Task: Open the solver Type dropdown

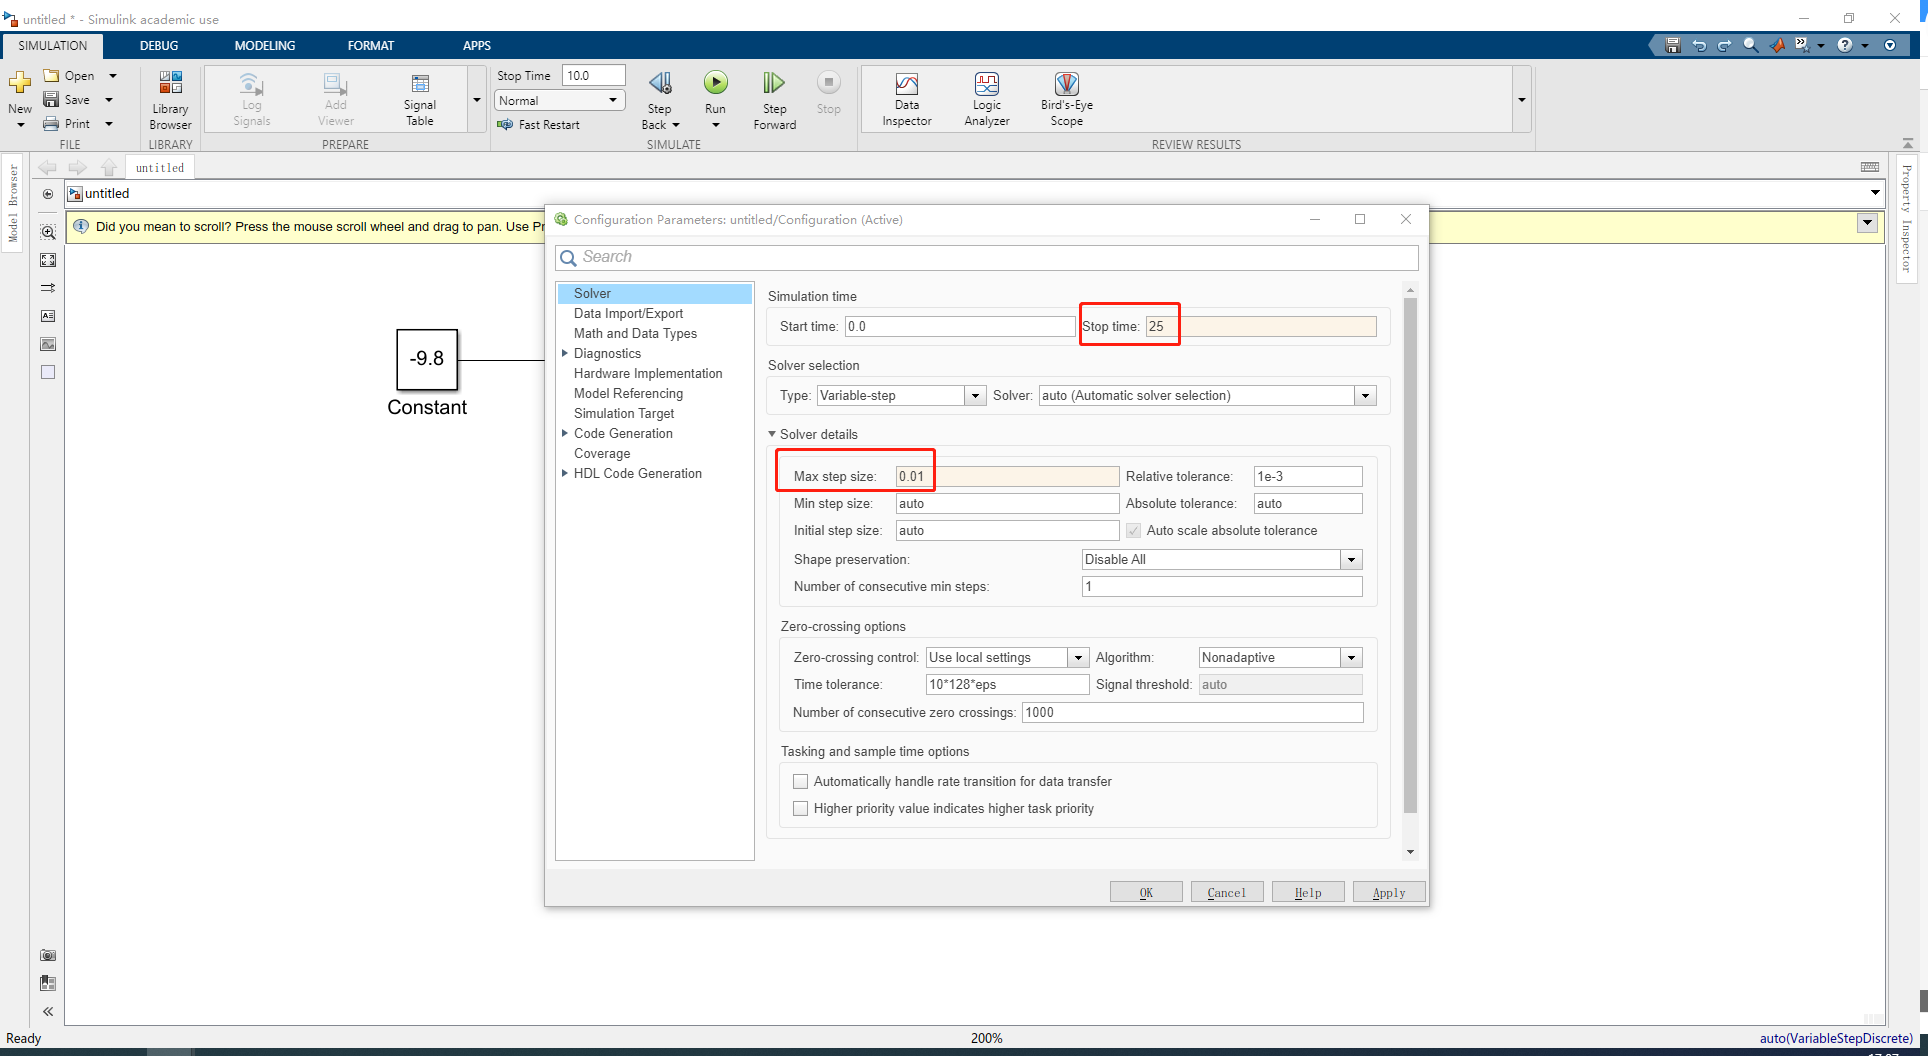Action: tap(974, 395)
